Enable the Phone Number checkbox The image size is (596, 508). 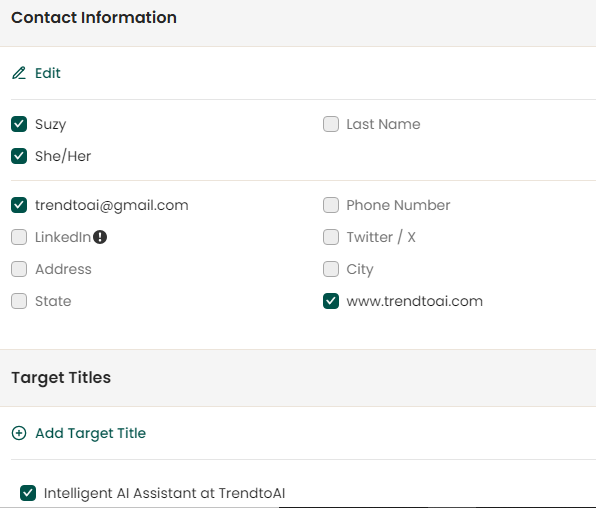[331, 205]
